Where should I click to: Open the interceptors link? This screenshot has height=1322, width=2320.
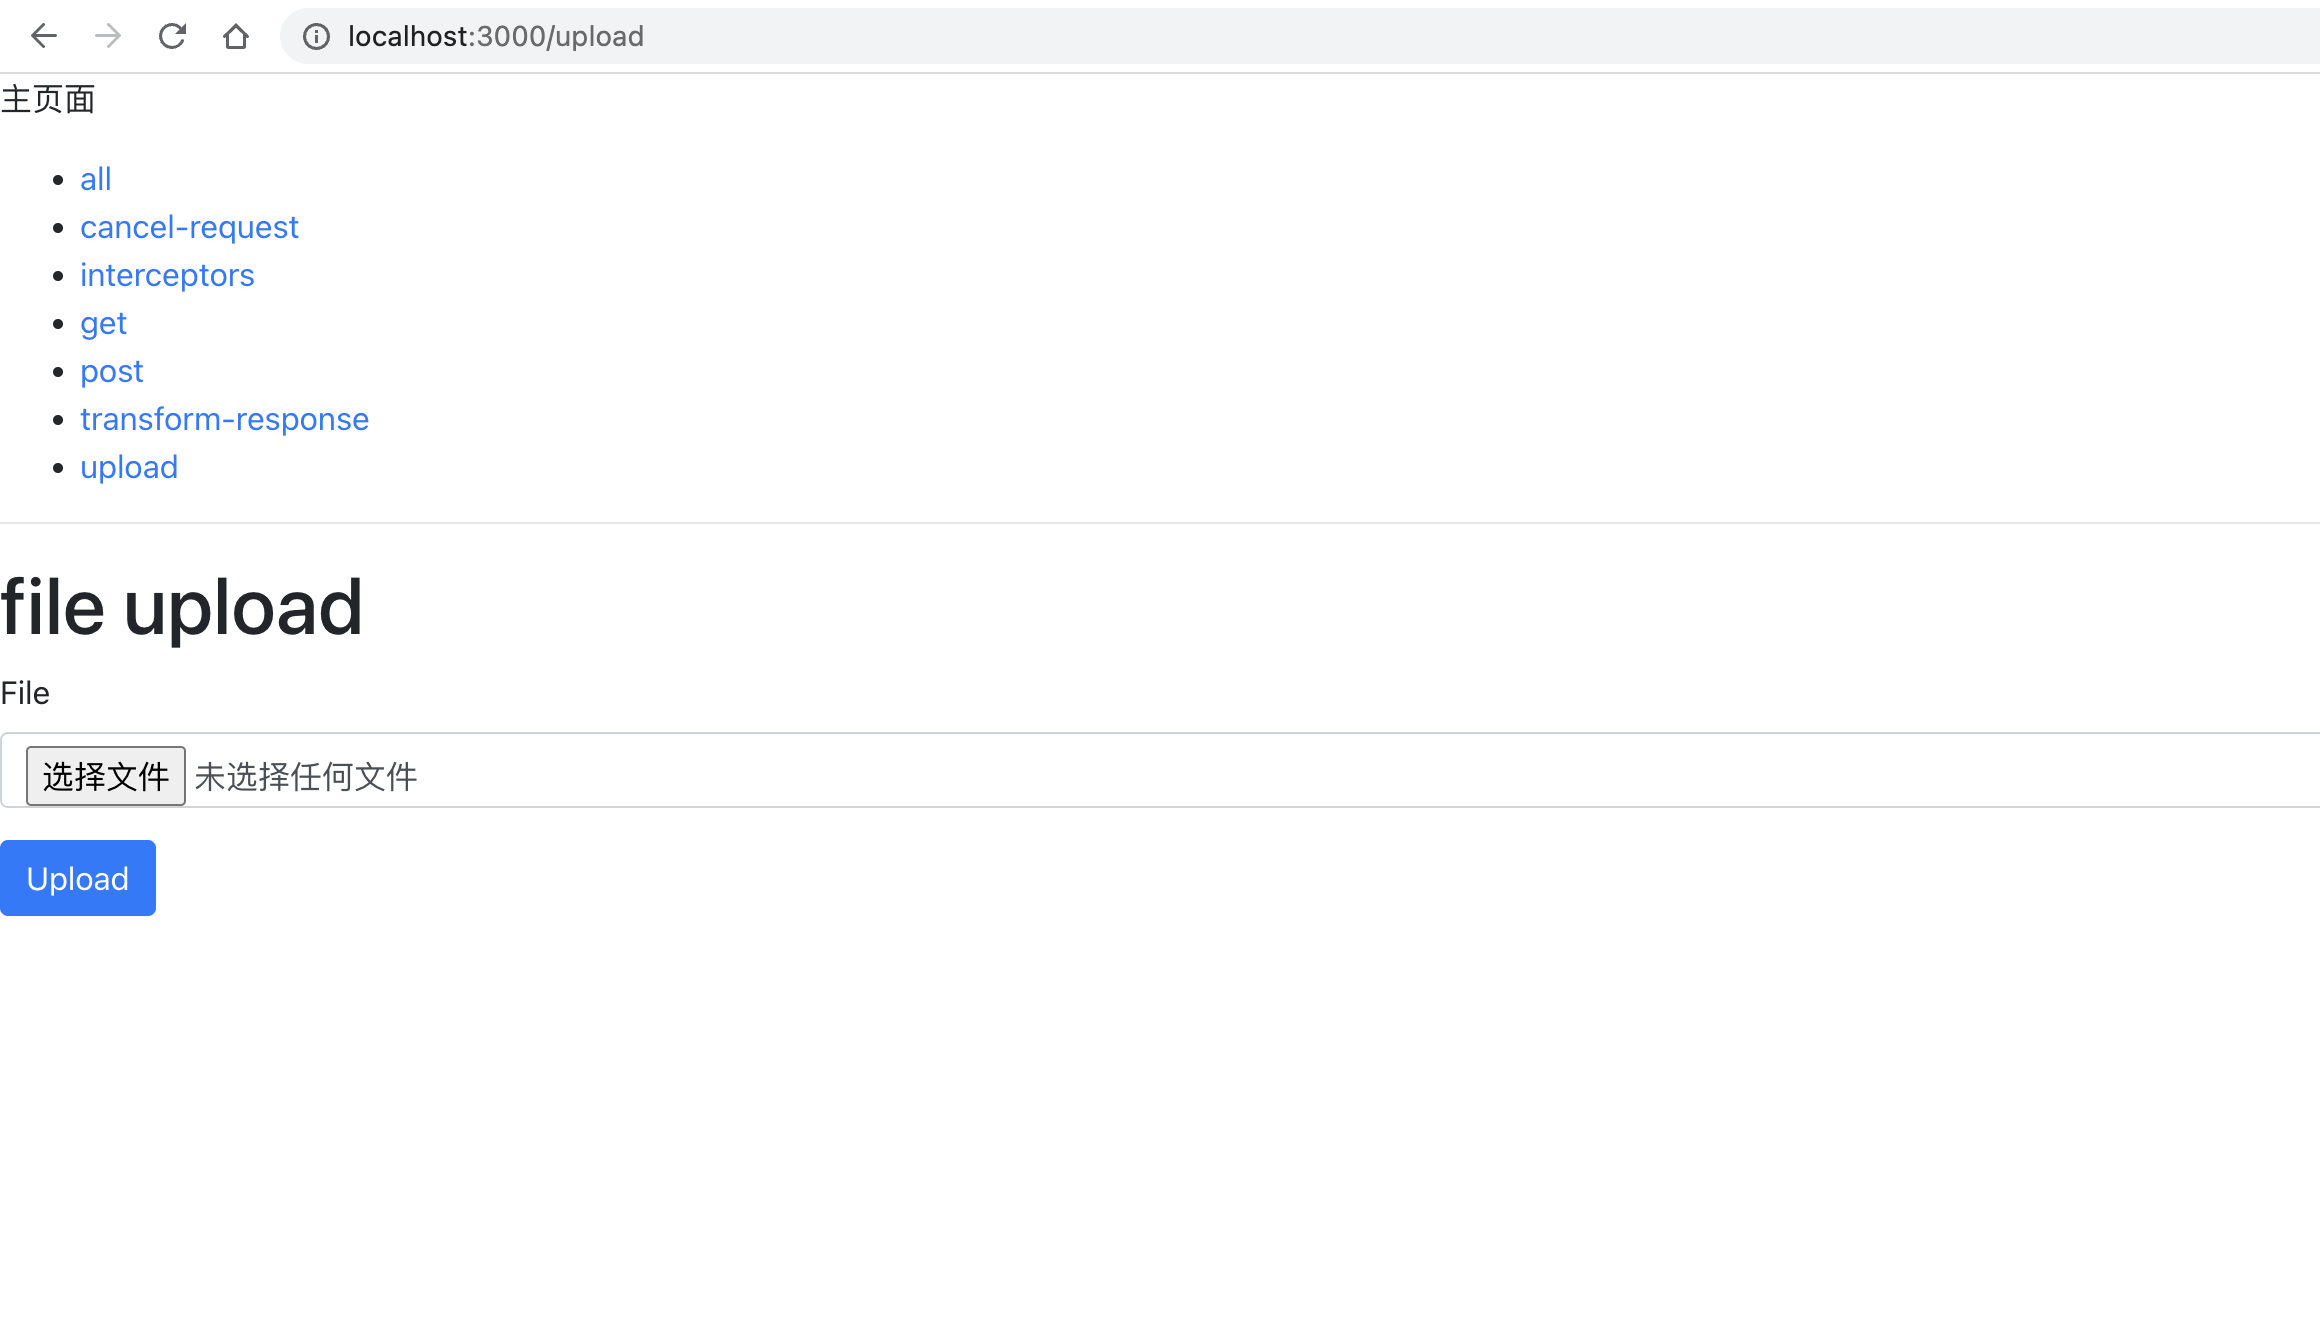[x=167, y=275]
